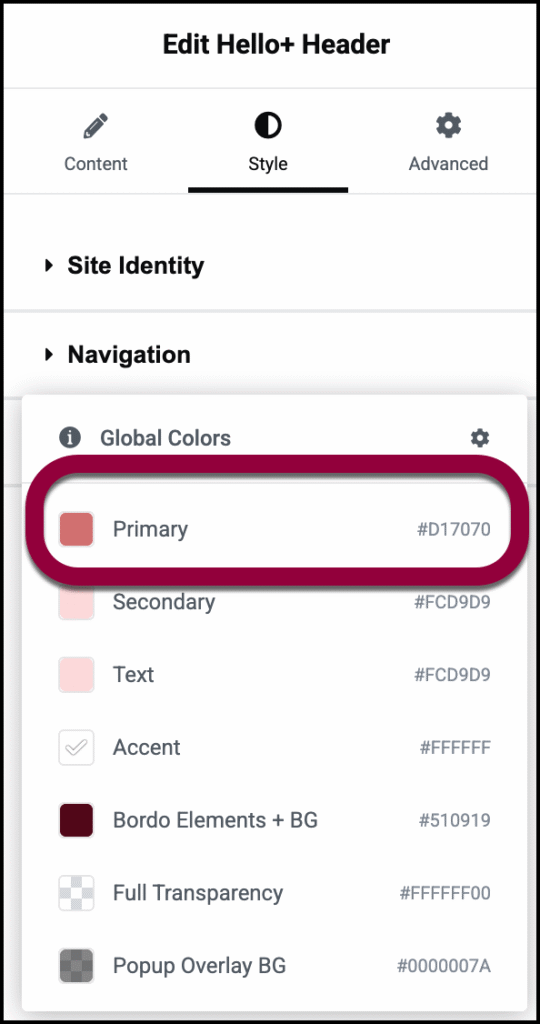The height and width of the screenshot is (1024, 540).
Task: Select the Text color swatch
Action: click(76, 675)
